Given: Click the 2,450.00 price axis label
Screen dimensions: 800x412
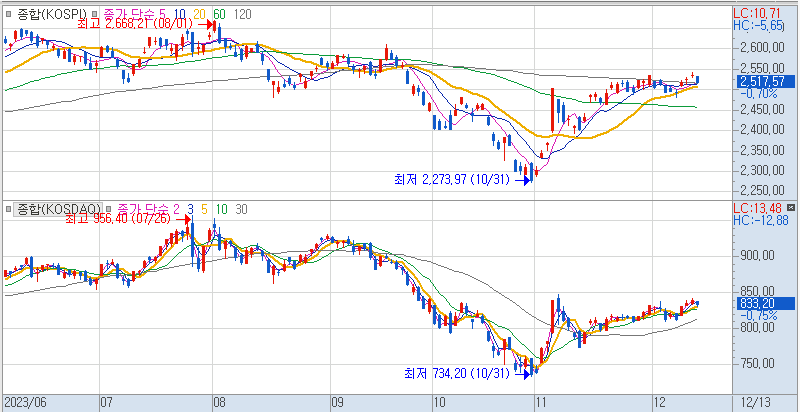Looking at the screenshot, I should point(761,109).
